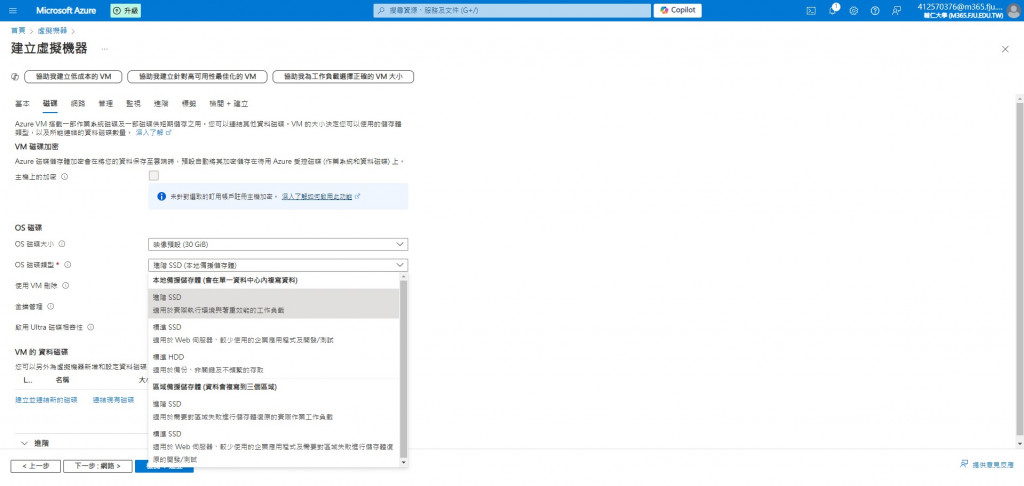Close the create virtual machine pane

(1005, 50)
